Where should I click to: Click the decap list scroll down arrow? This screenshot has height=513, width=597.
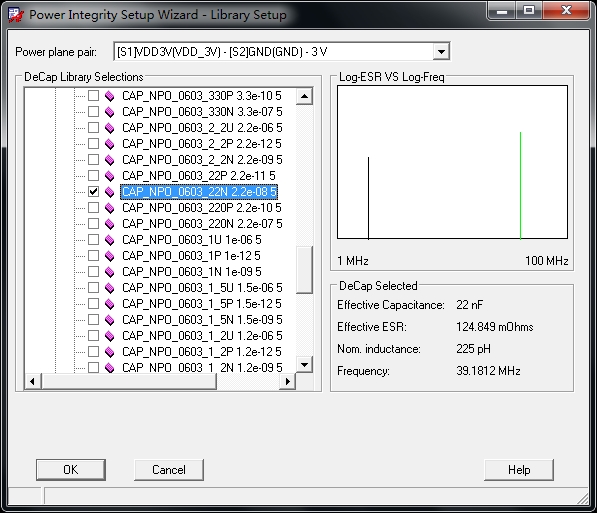click(x=304, y=365)
